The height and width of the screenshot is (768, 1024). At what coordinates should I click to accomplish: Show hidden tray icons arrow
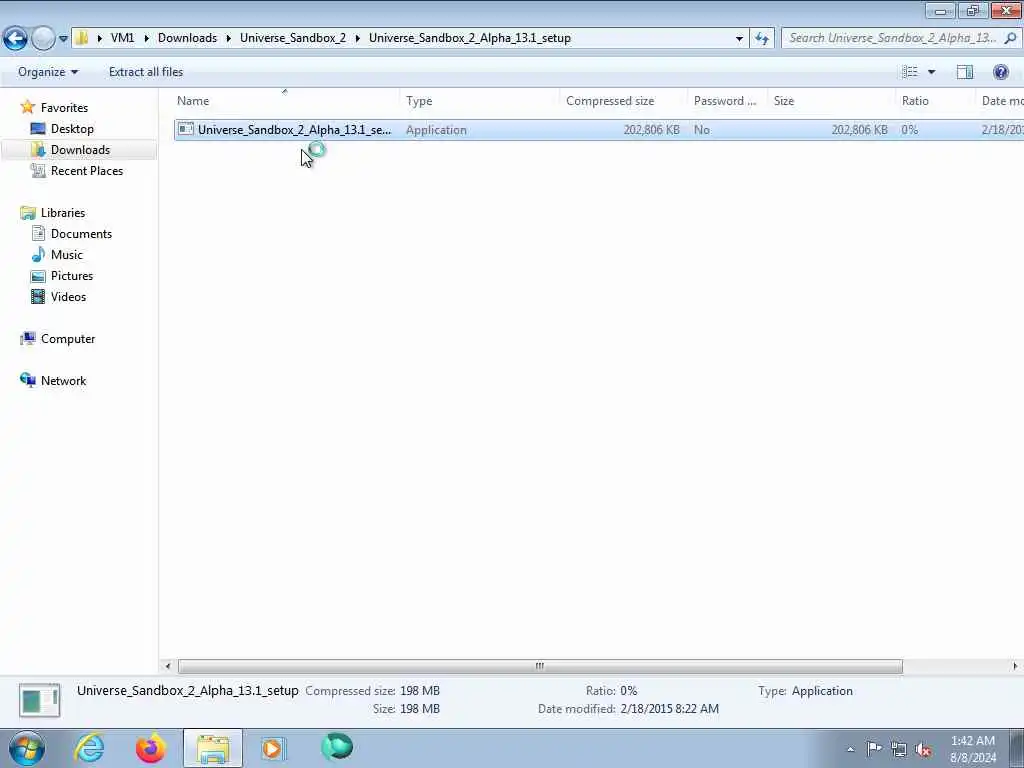pos(850,749)
